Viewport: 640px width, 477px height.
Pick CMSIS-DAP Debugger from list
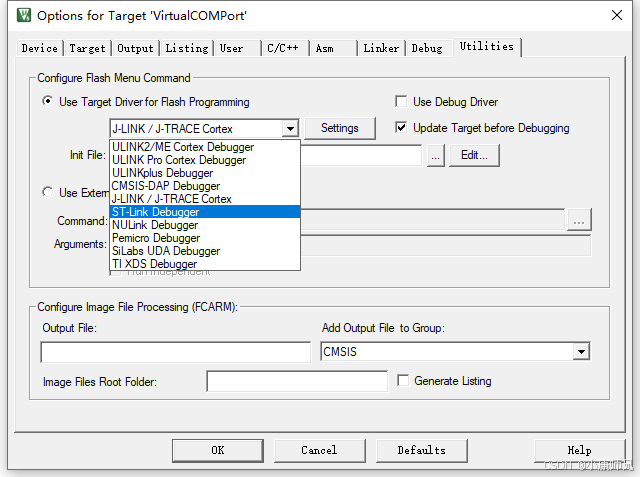[205, 186]
